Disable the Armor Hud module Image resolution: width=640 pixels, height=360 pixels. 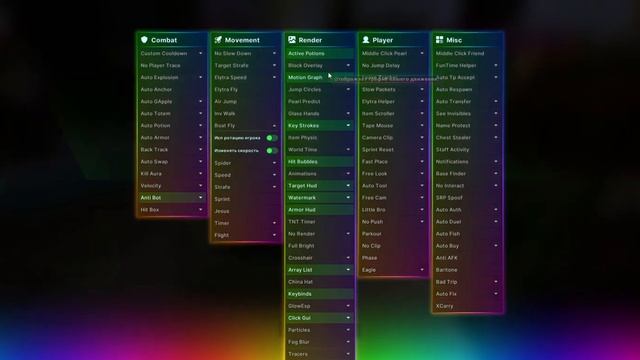point(320,210)
